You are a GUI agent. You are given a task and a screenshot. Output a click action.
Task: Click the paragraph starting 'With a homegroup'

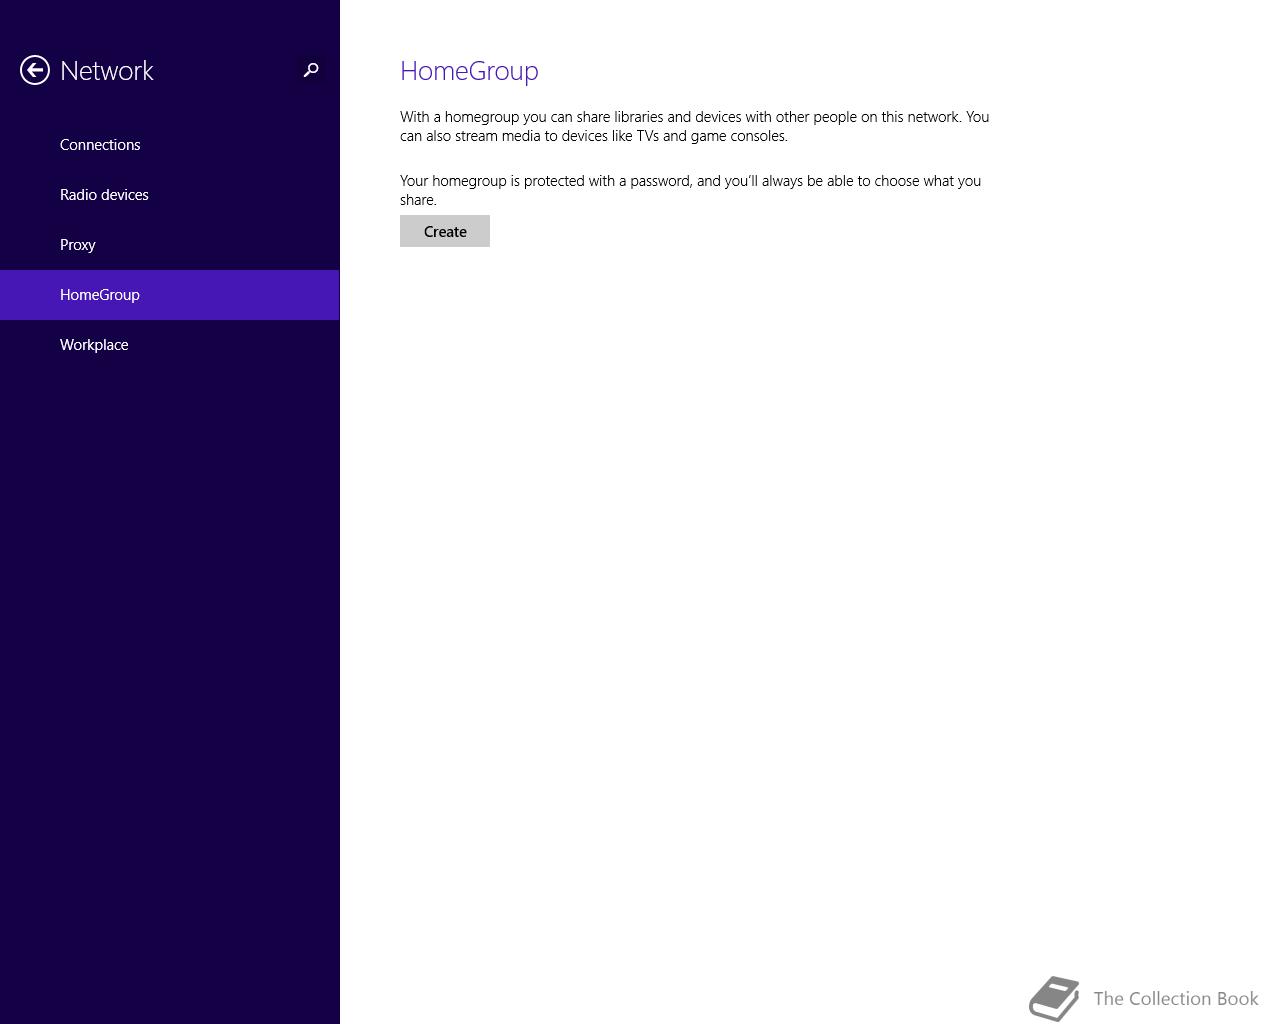695,126
